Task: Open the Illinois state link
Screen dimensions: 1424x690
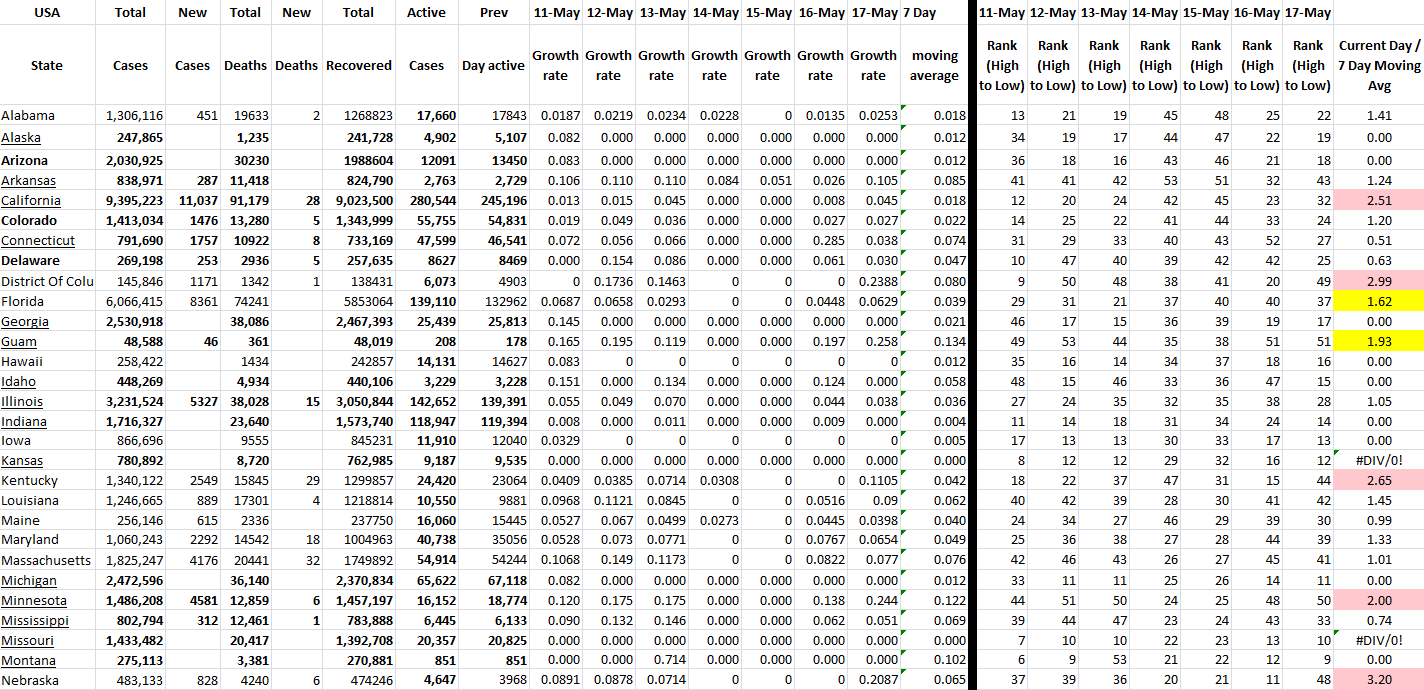Action: point(22,401)
